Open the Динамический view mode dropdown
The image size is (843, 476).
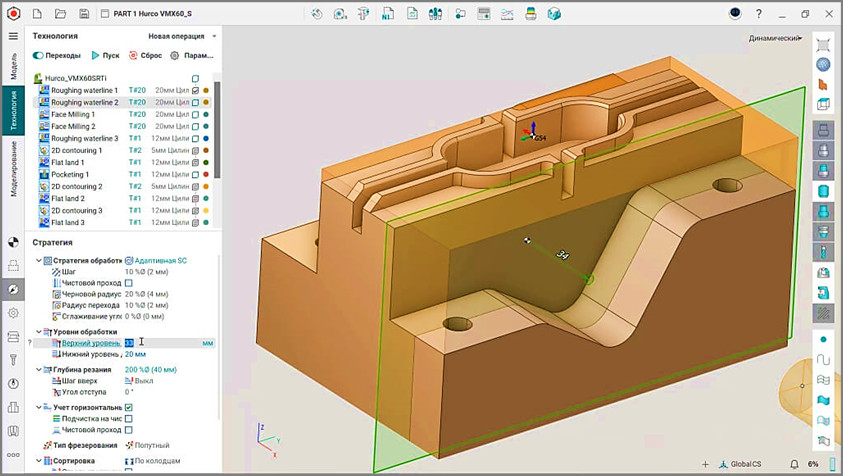775,38
